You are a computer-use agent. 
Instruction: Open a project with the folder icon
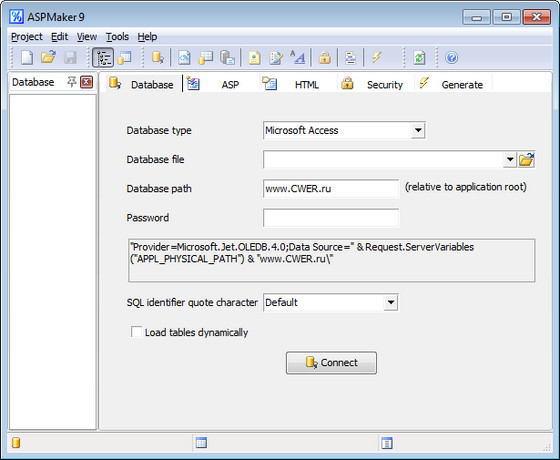coord(48,58)
